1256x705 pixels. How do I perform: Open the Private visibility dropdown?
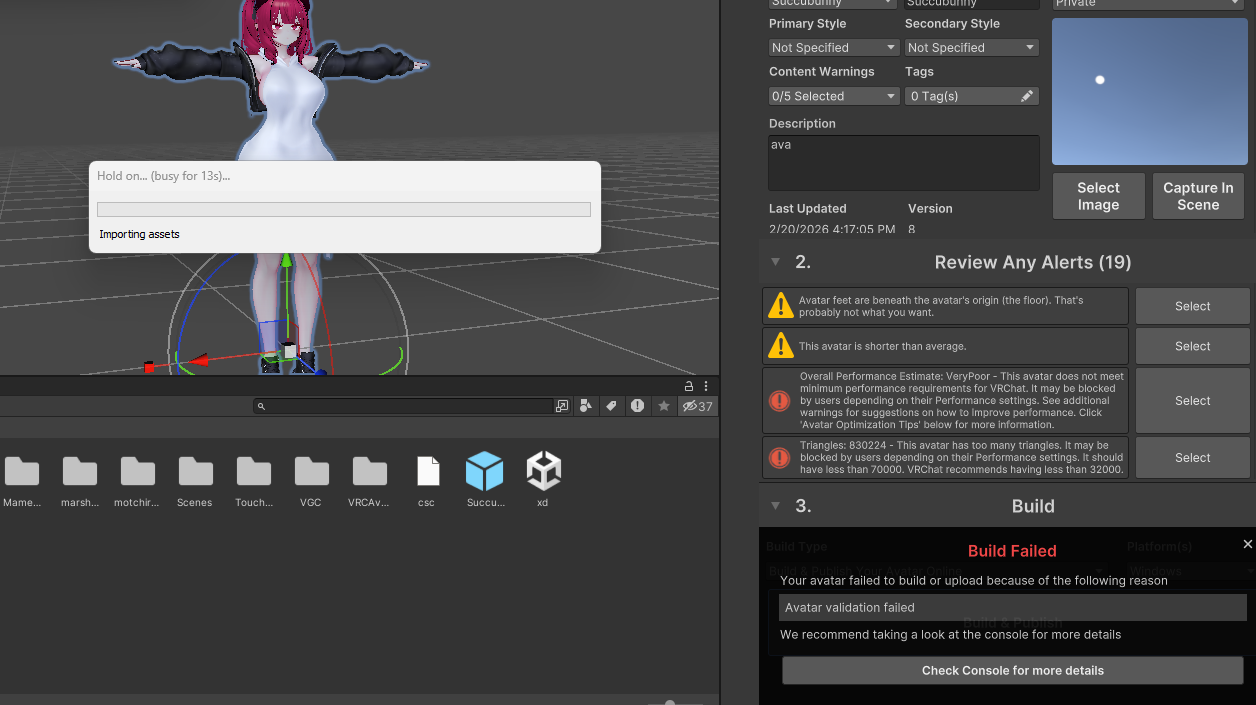pos(1149,4)
